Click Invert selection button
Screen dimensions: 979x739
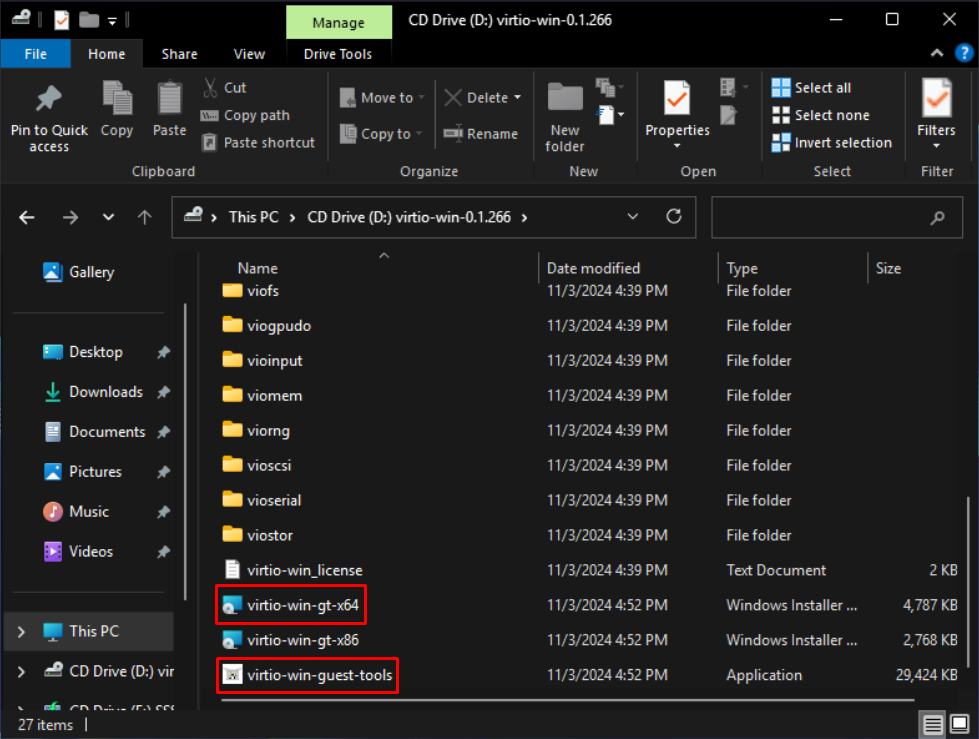click(x=832, y=143)
